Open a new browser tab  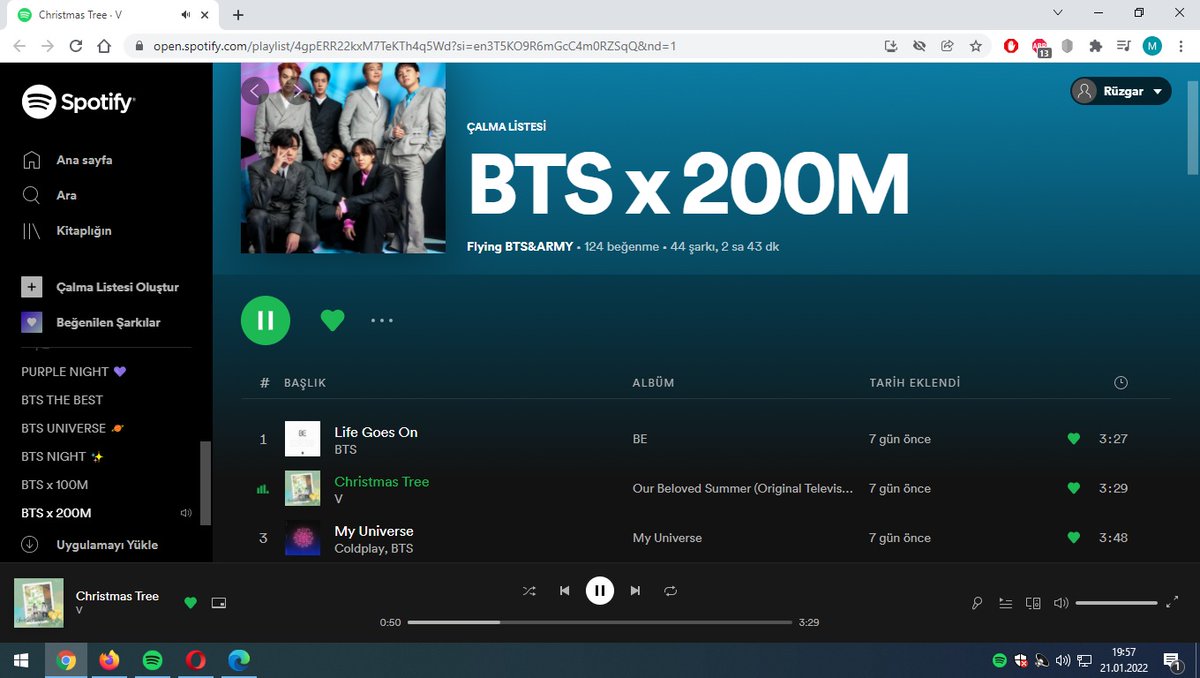[x=238, y=15]
